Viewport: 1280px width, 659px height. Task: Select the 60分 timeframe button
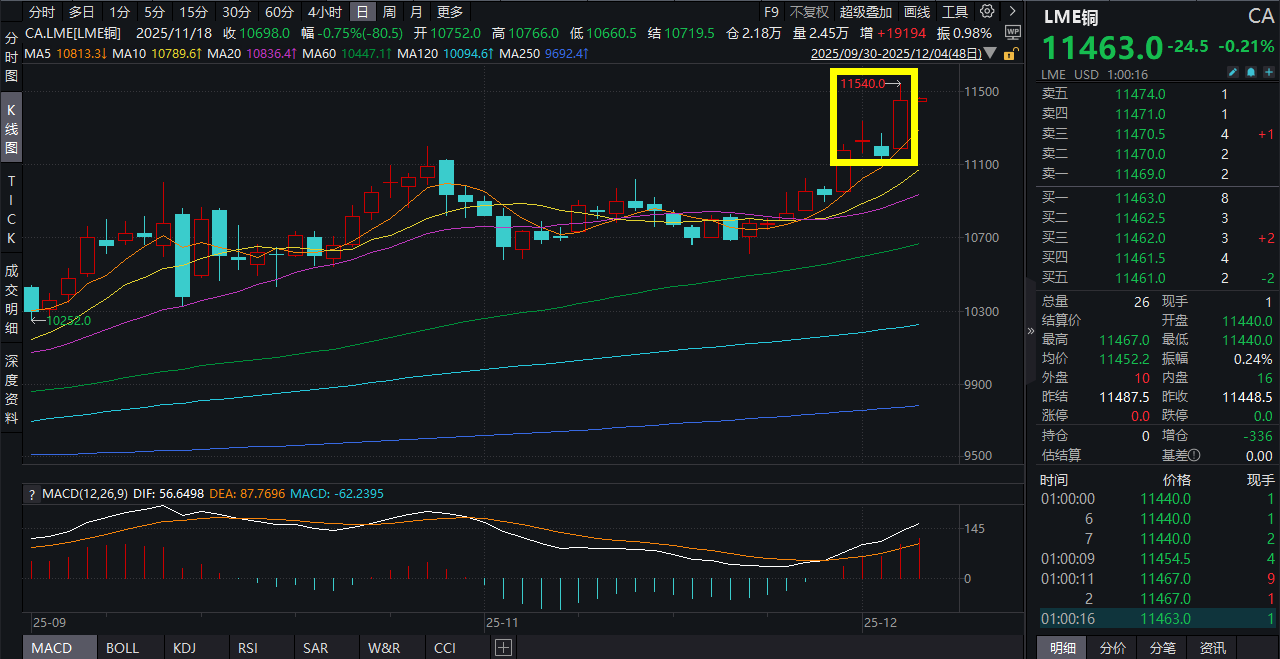[279, 12]
